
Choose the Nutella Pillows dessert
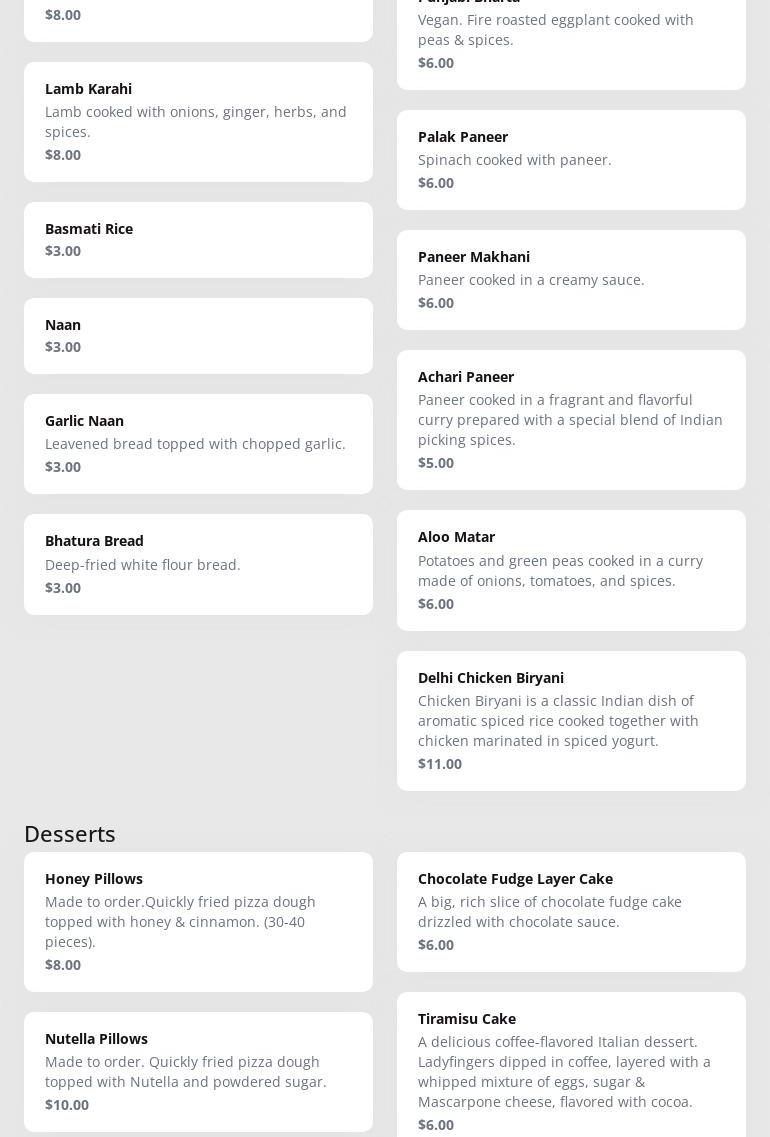pos(198,1071)
